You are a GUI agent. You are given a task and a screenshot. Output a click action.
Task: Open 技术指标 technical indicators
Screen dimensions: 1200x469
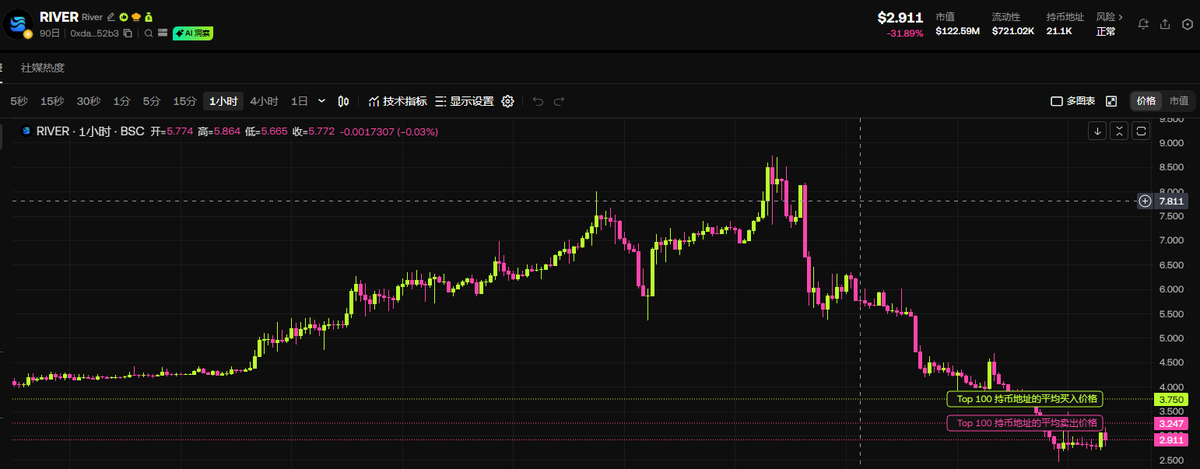point(397,101)
